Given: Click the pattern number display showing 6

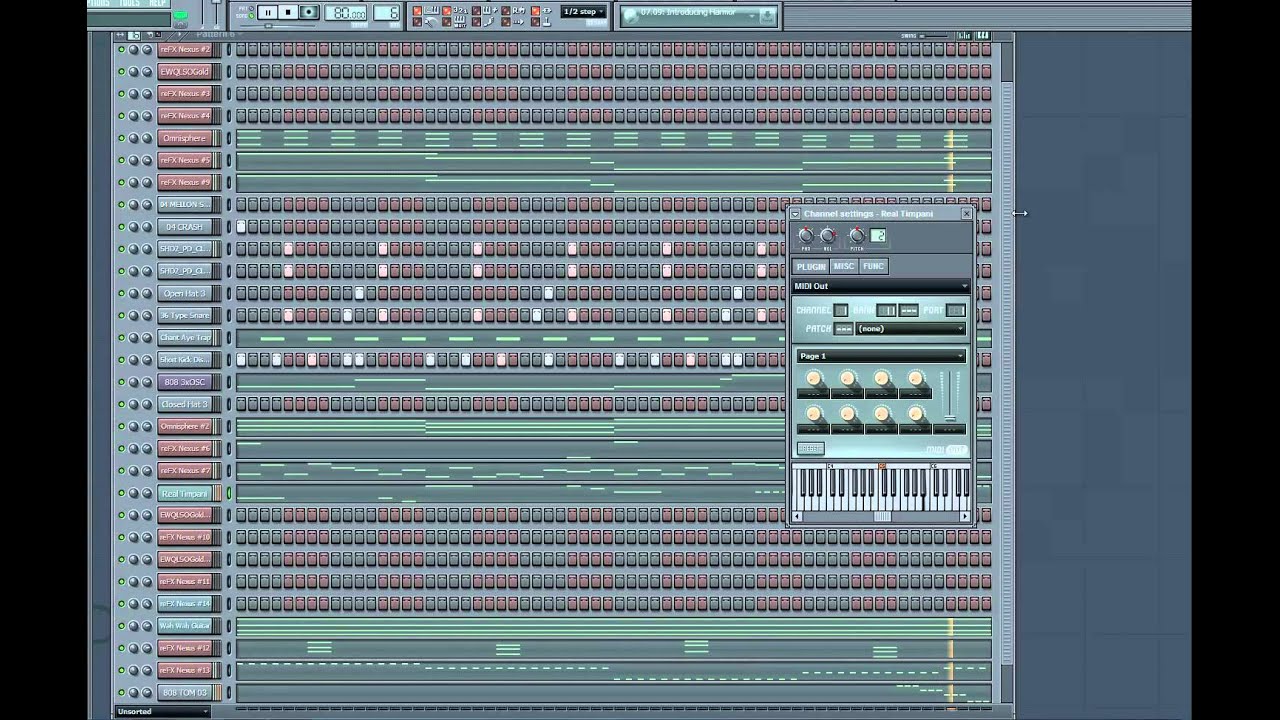Looking at the screenshot, I should [387, 13].
